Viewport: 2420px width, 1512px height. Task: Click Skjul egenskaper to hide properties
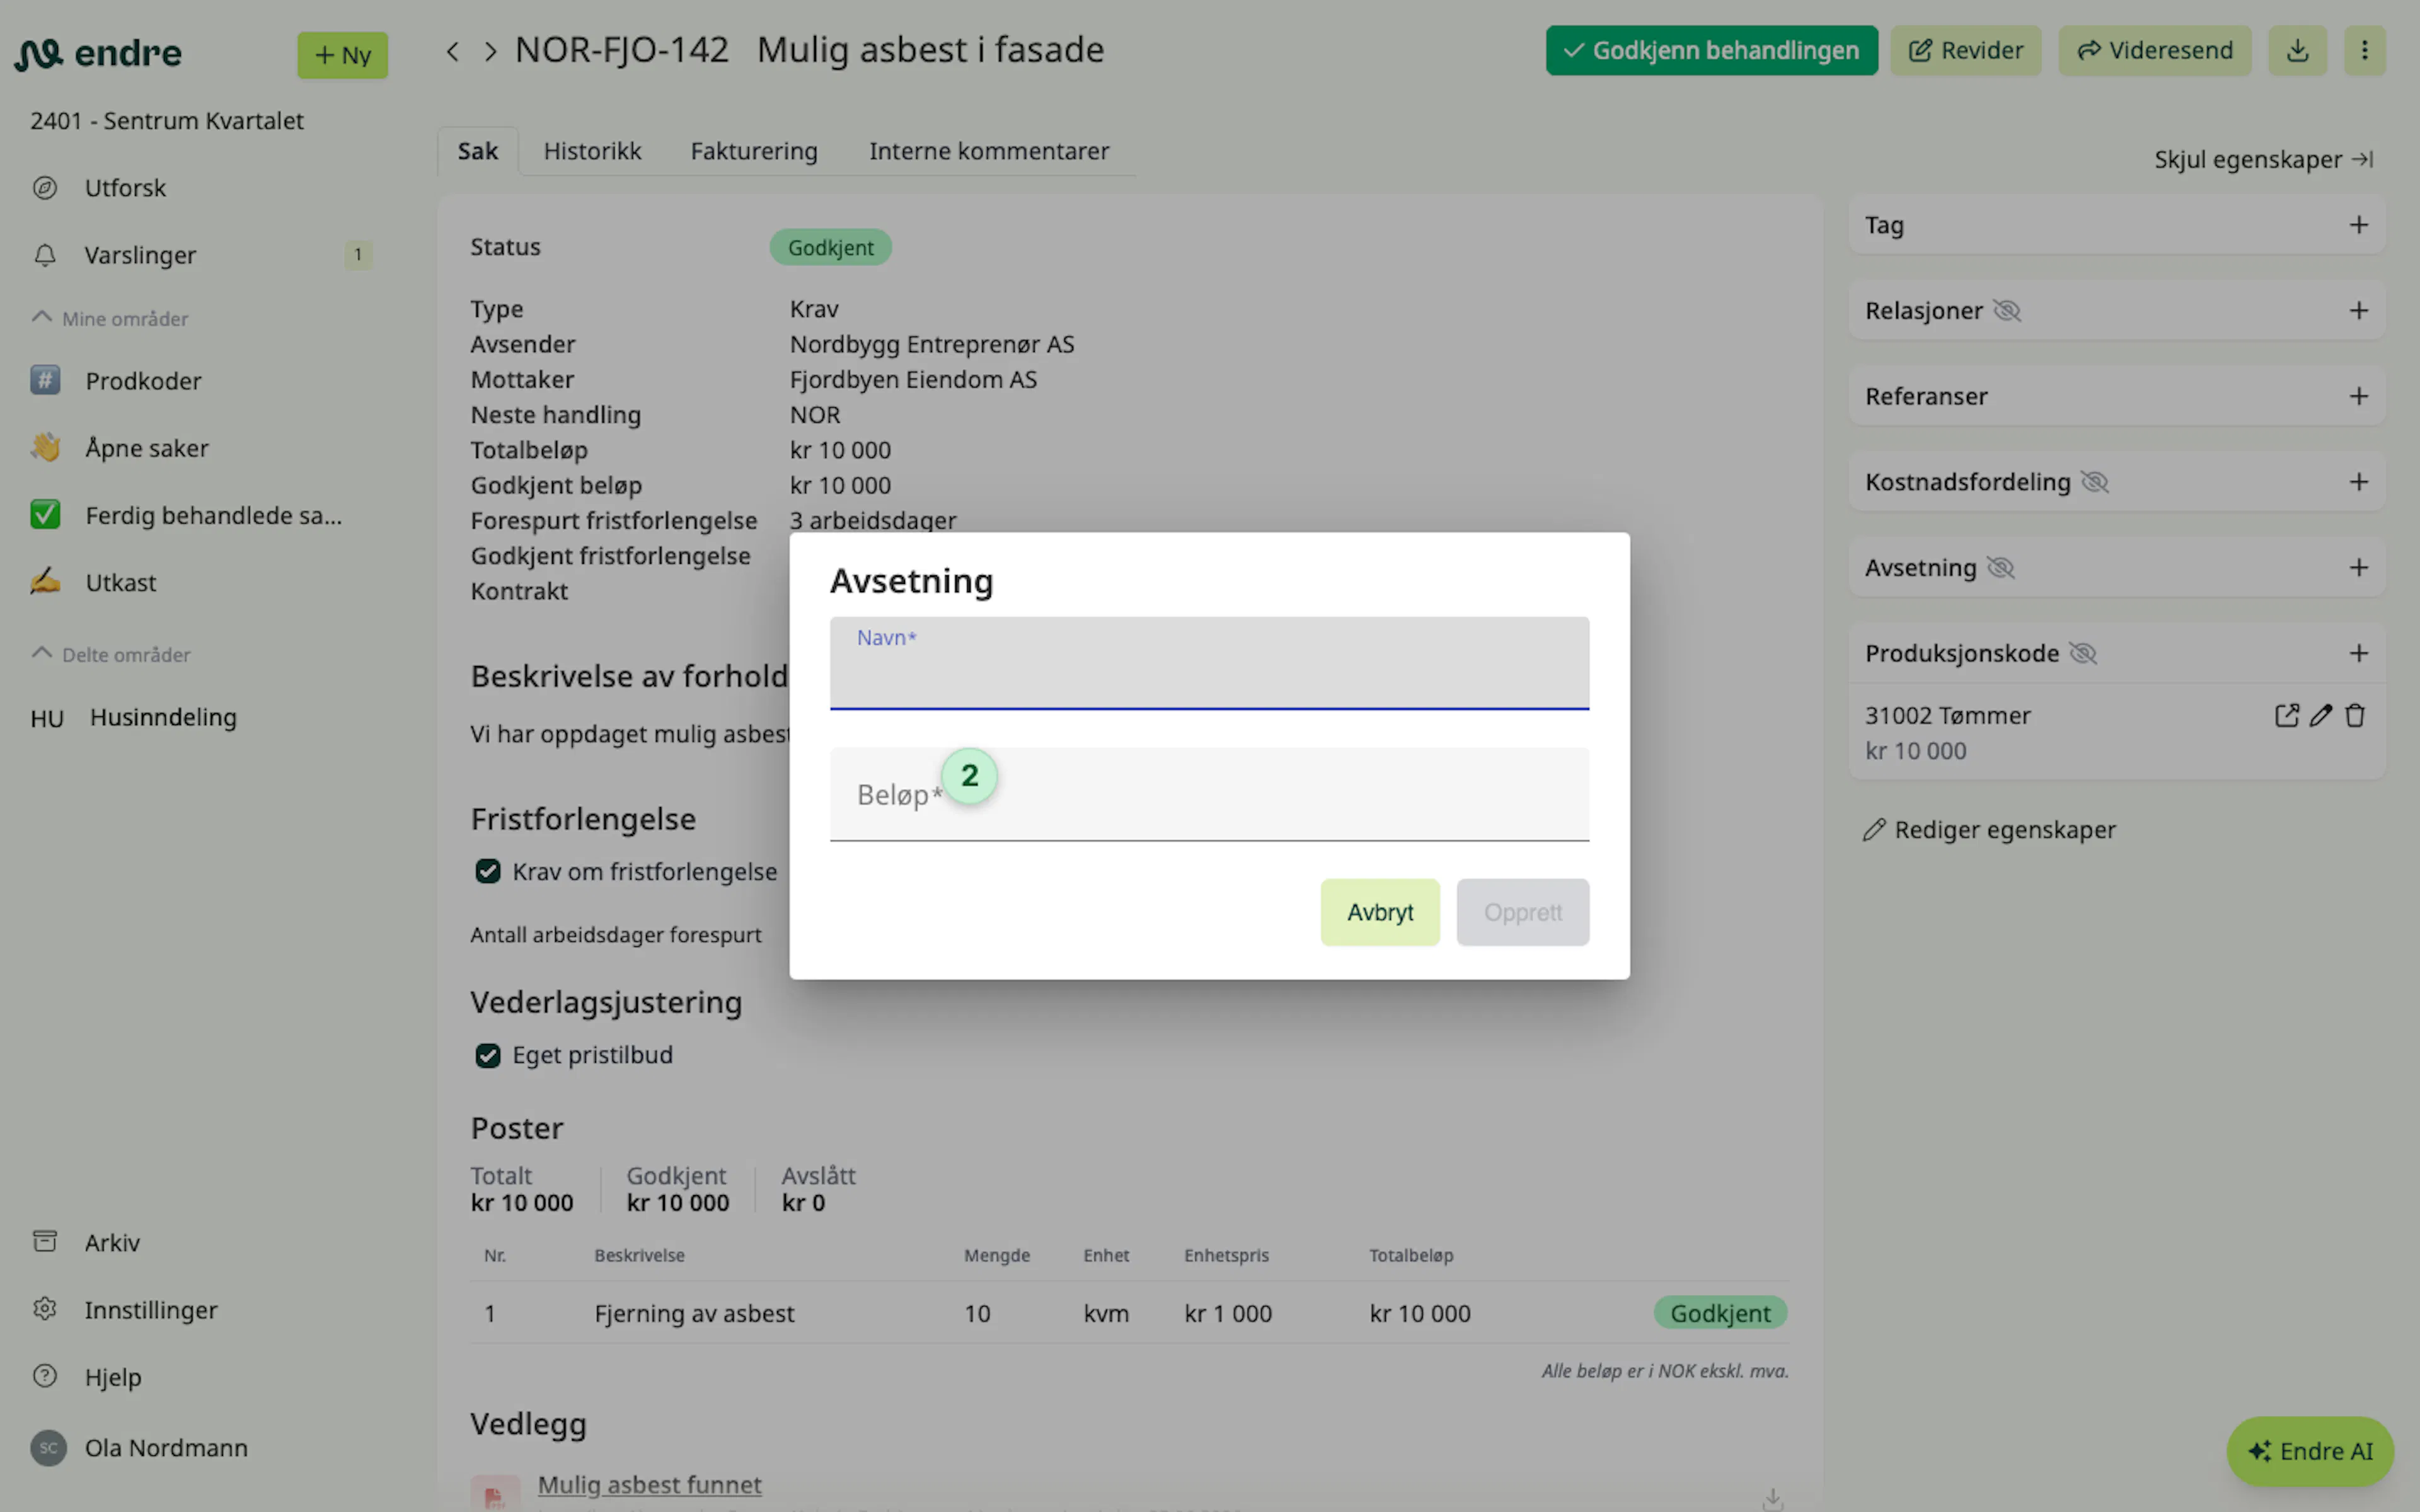coord(2264,159)
